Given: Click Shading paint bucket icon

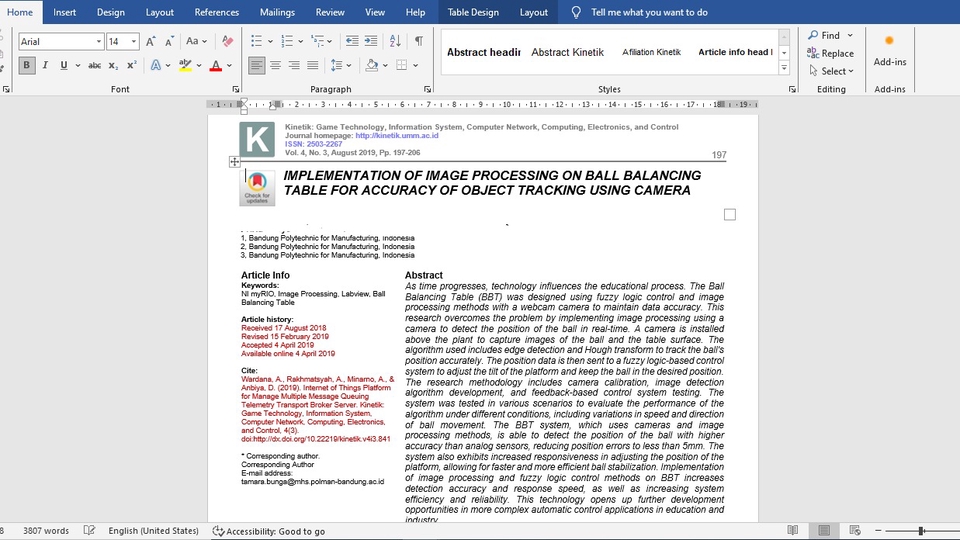Looking at the screenshot, I should point(371,65).
